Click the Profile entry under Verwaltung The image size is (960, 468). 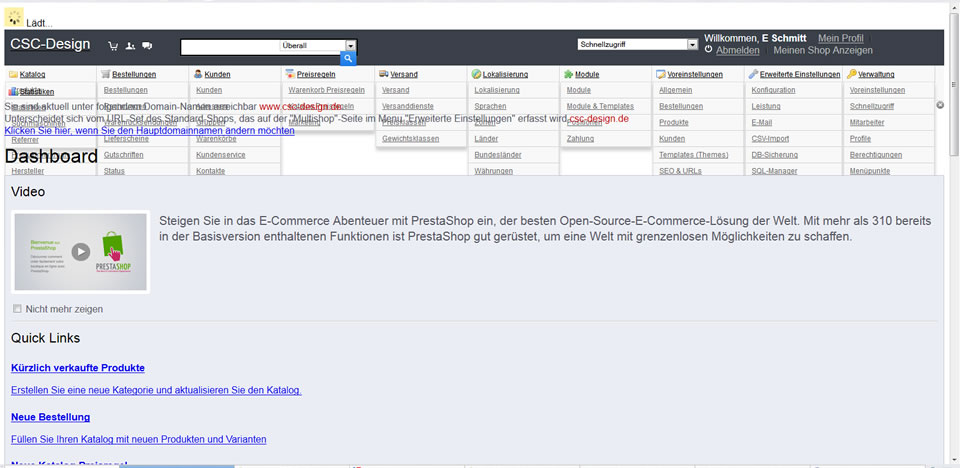pyautogui.click(x=860, y=138)
